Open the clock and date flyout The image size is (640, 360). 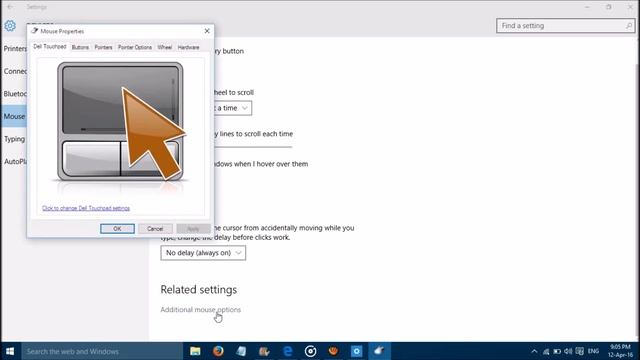click(x=620, y=351)
